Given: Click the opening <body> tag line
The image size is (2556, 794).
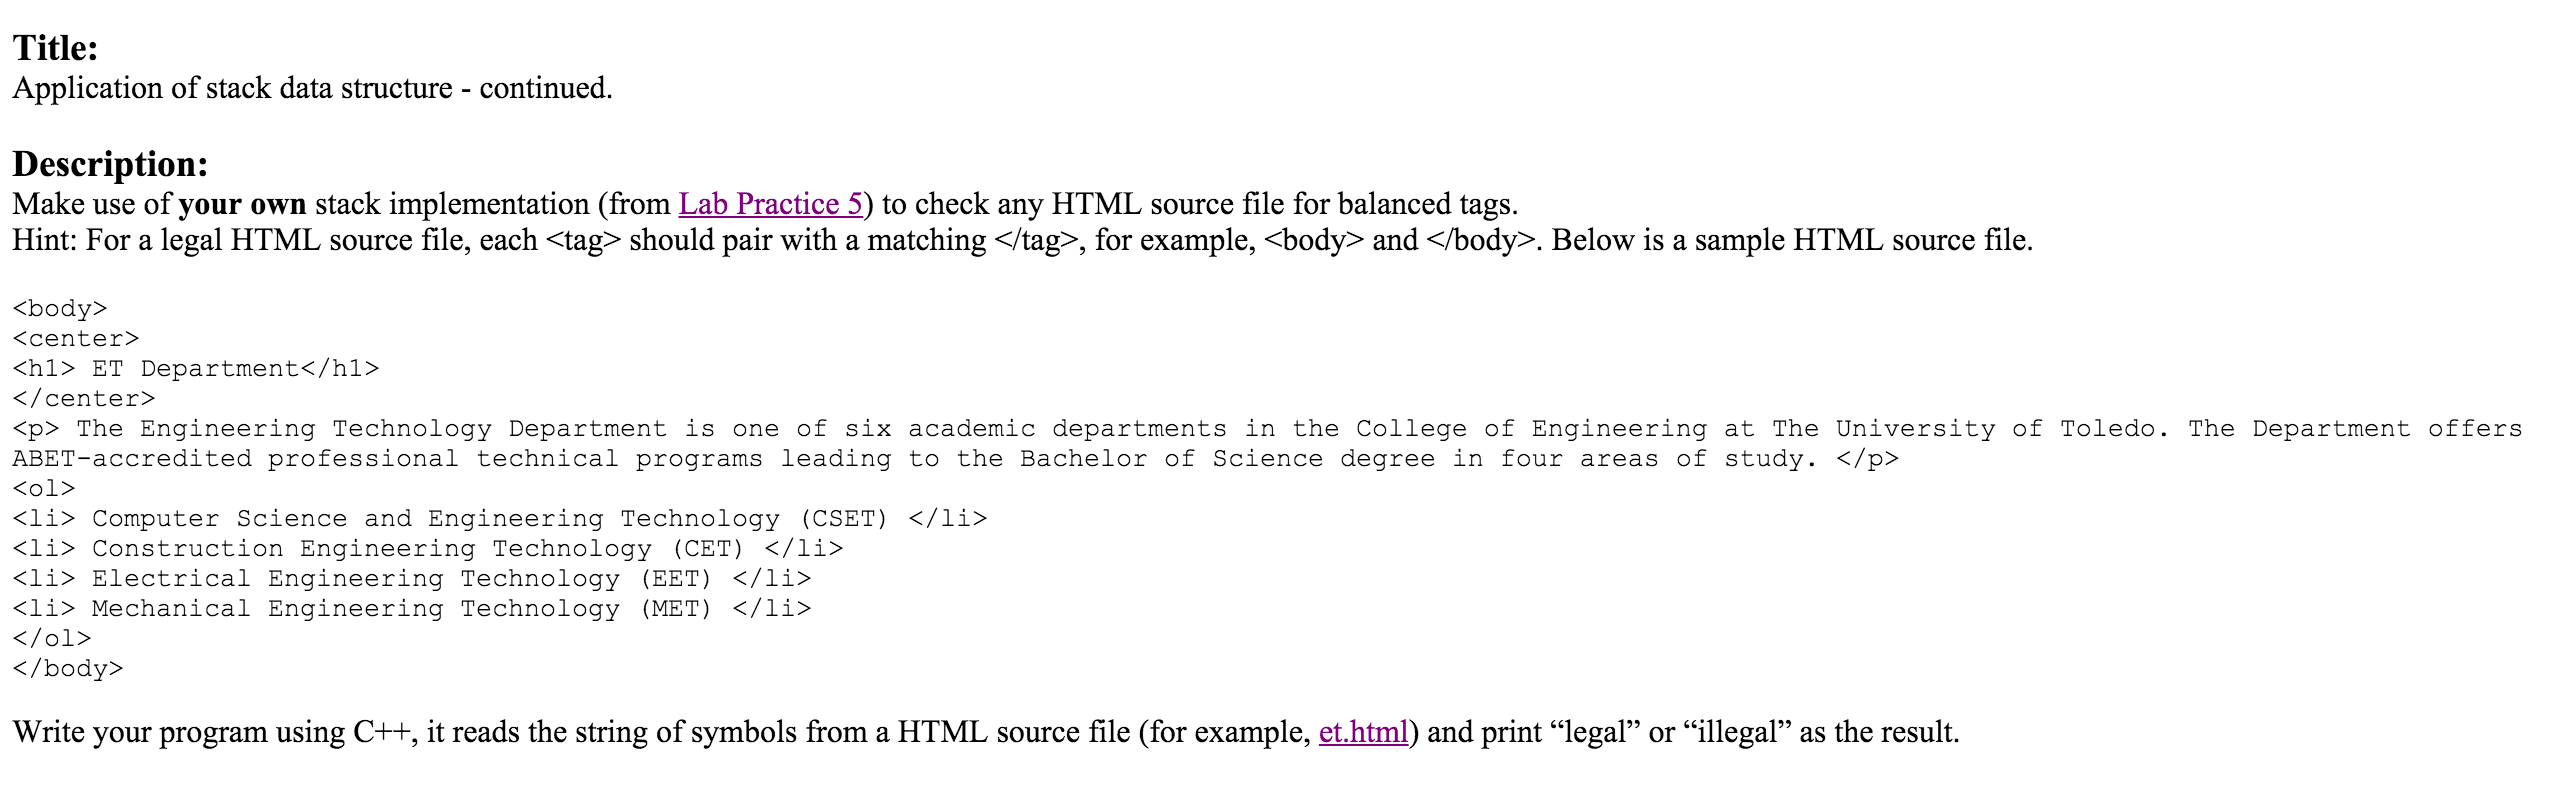Looking at the screenshot, I should coord(60,309).
